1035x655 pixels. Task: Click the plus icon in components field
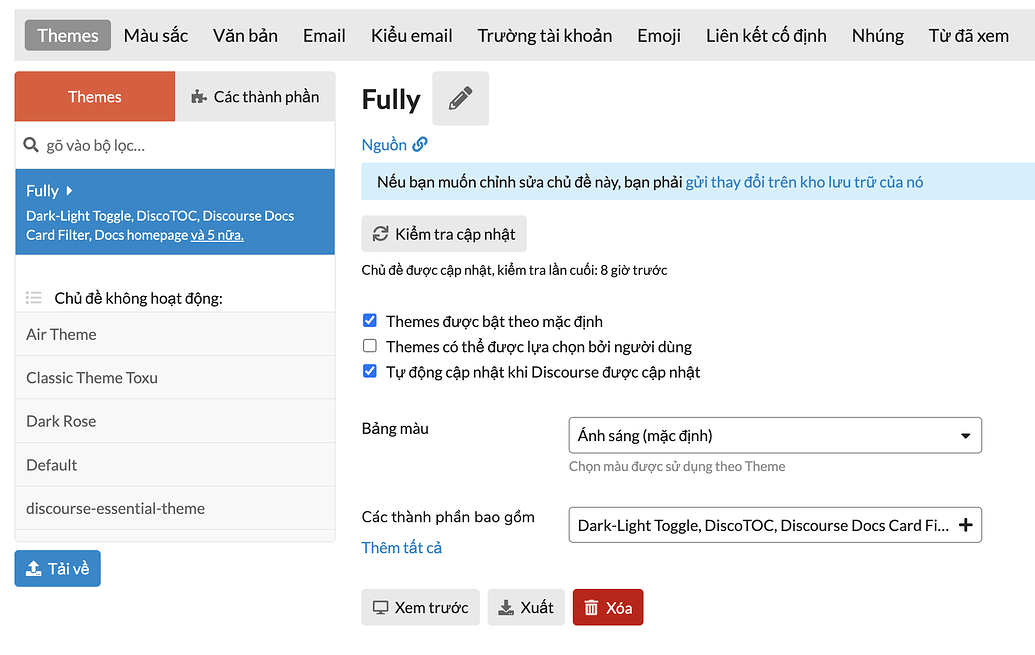click(965, 525)
